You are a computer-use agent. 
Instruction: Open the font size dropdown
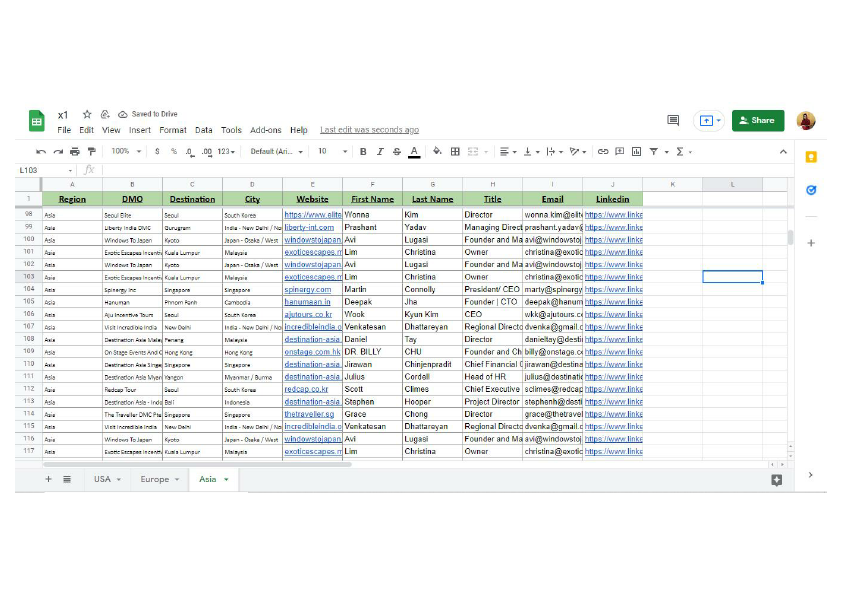pyautogui.click(x=330, y=151)
